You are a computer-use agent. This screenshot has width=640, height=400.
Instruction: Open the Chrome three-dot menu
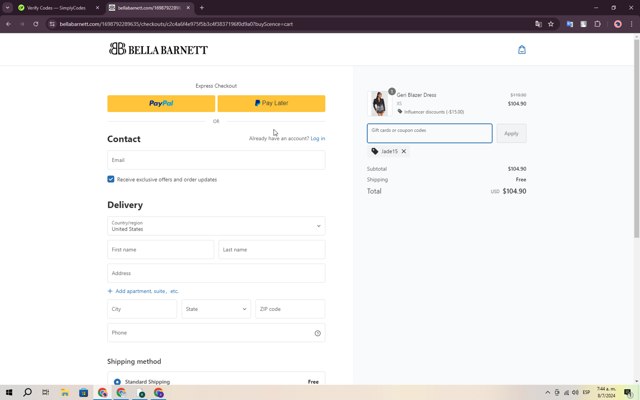(631, 24)
